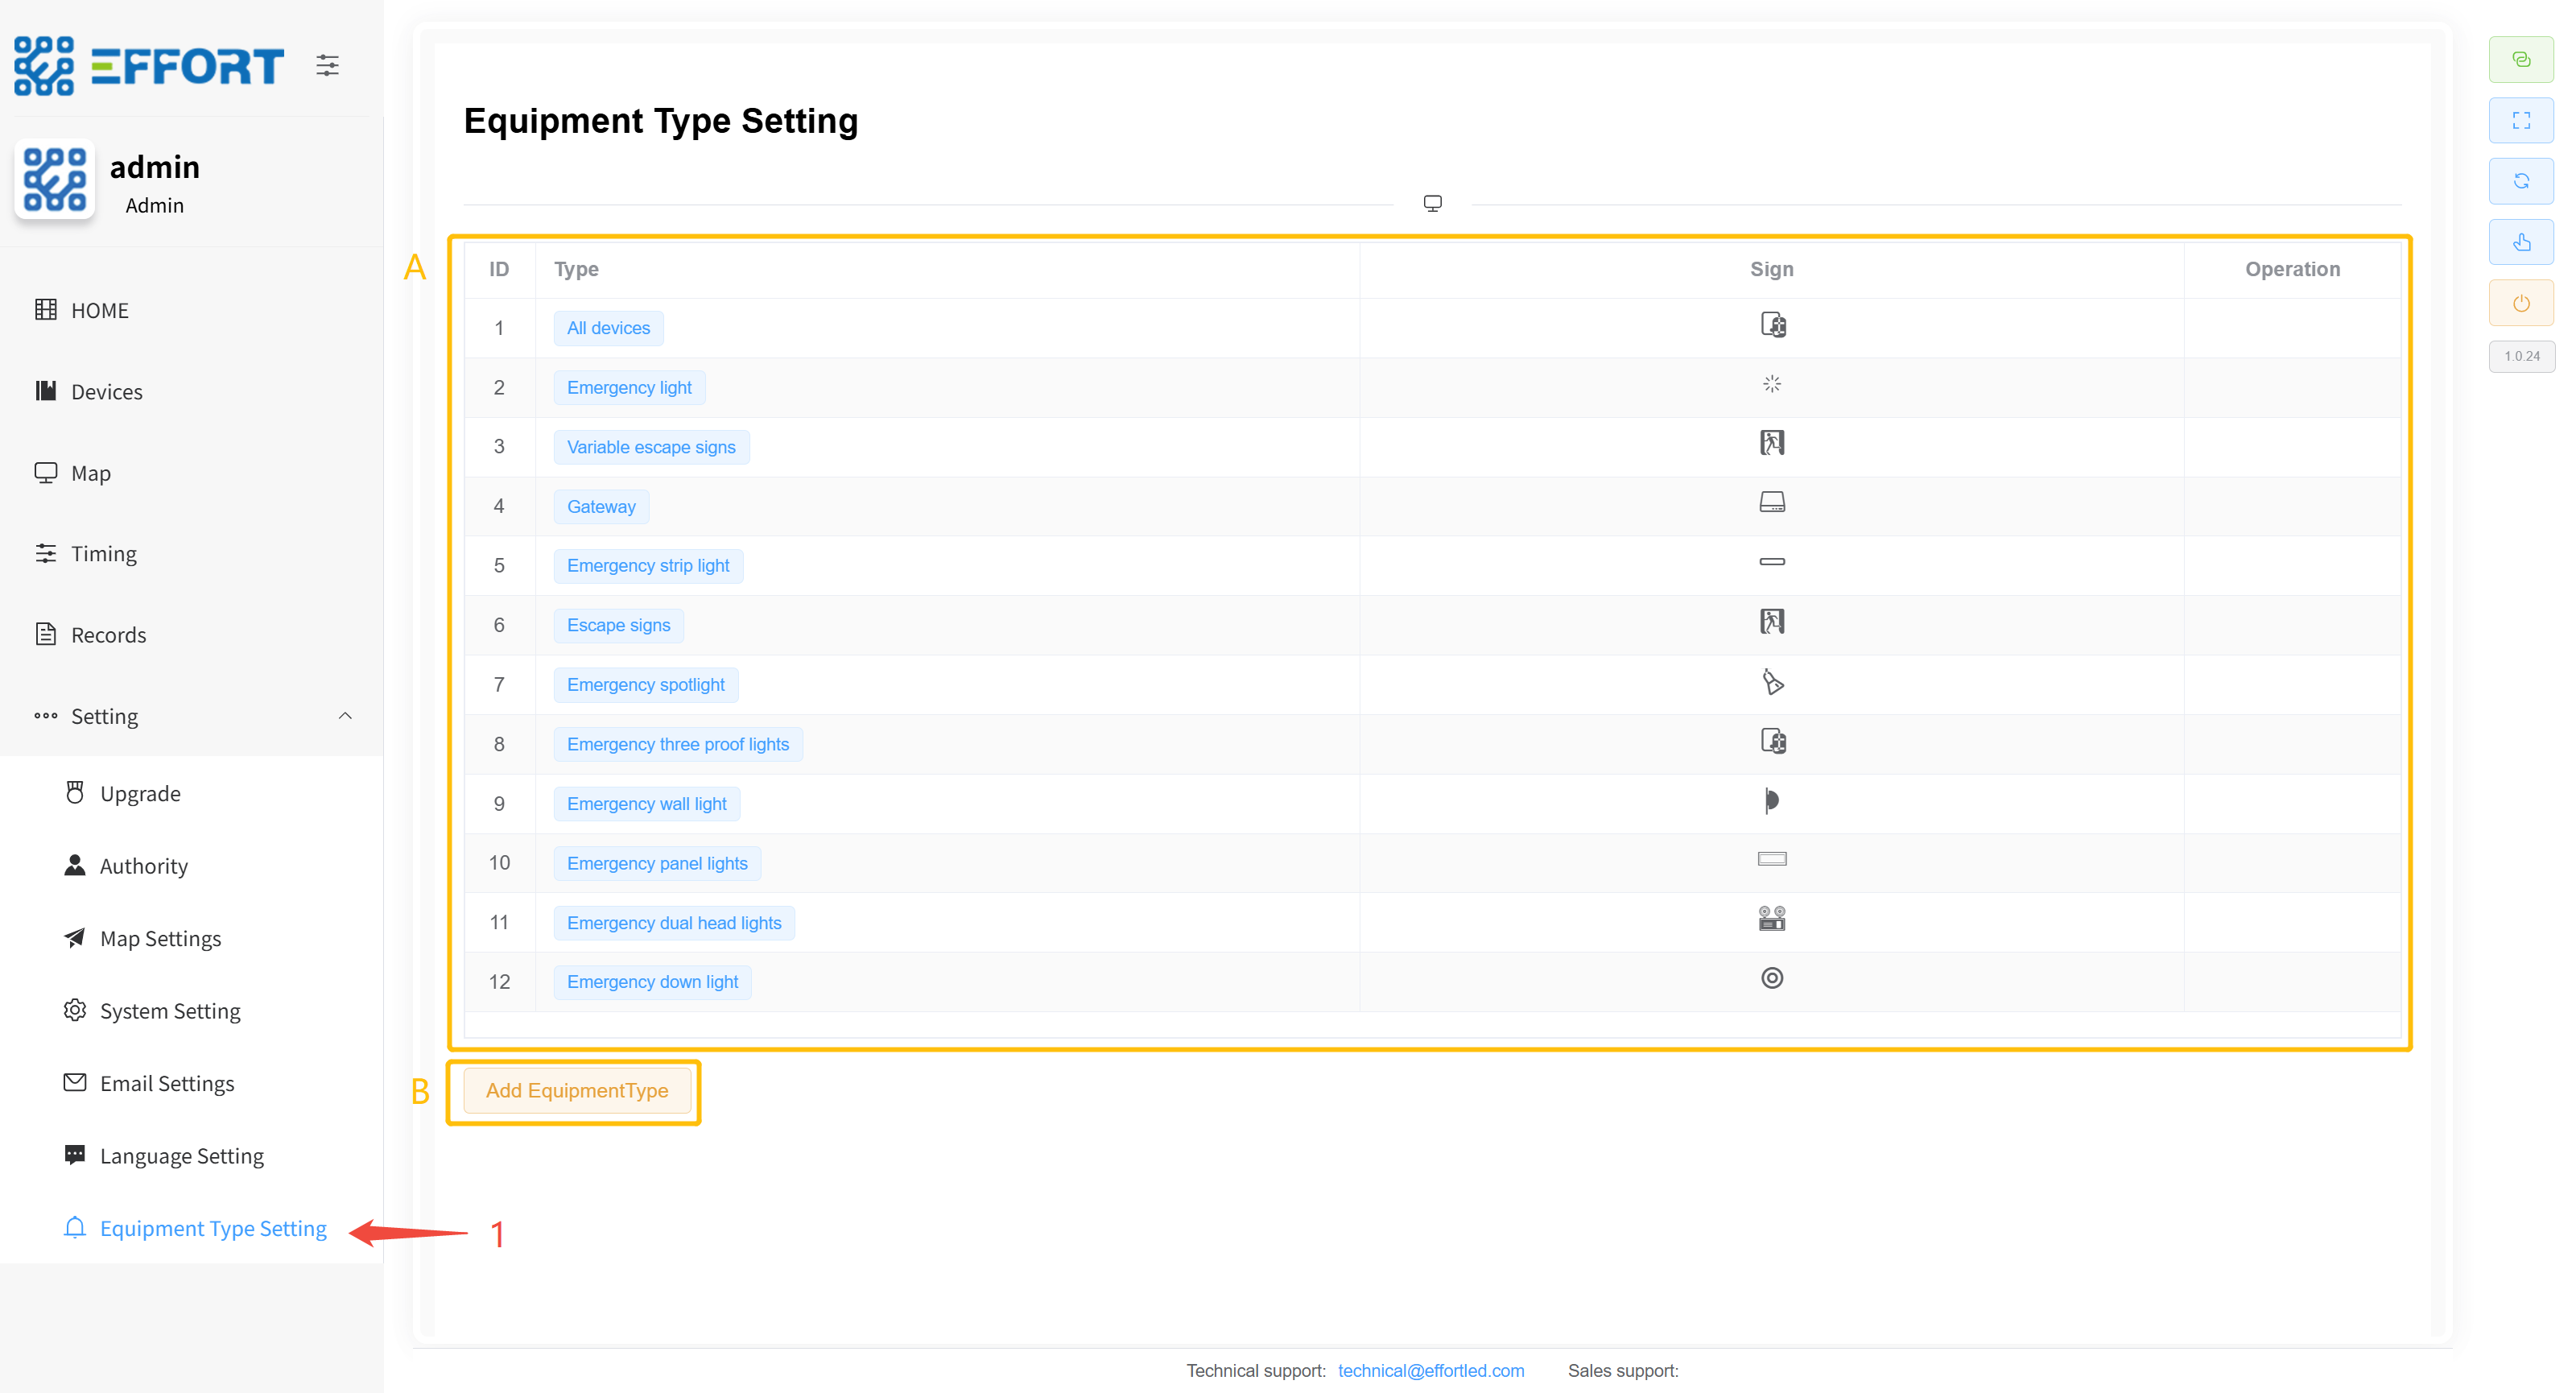
Task: Click the monitor icon above the table
Action: coord(1432,203)
